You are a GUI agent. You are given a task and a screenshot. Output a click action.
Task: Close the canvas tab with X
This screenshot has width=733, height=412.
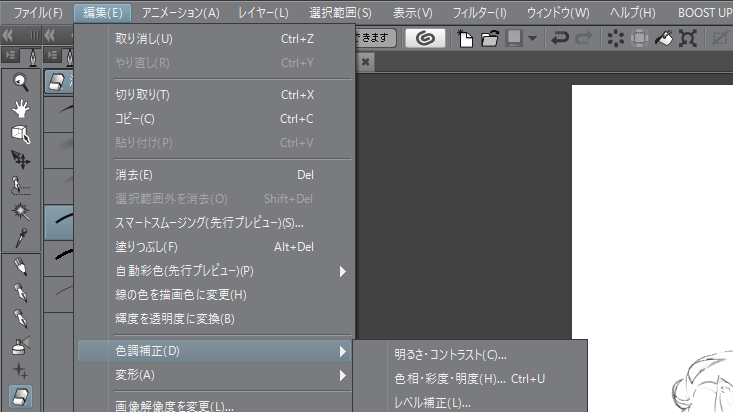[365, 62]
